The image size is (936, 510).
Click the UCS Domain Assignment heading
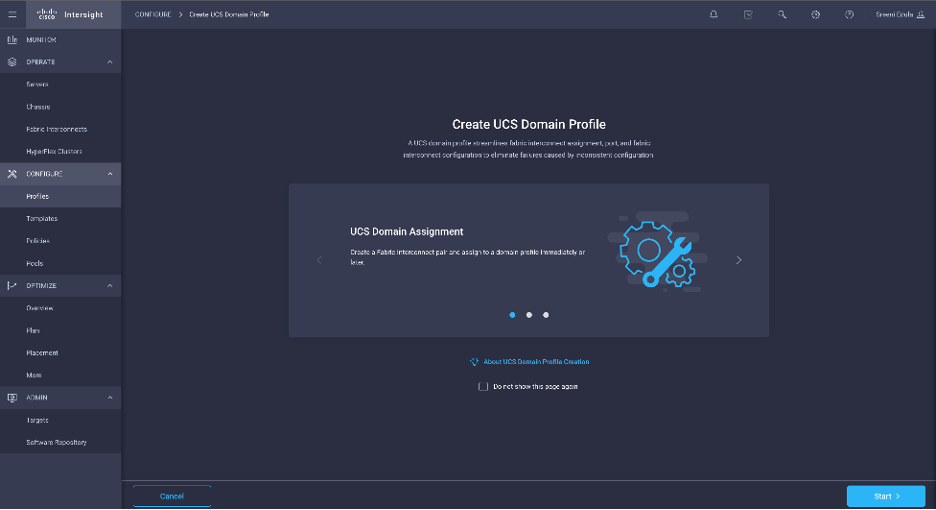click(x=407, y=232)
